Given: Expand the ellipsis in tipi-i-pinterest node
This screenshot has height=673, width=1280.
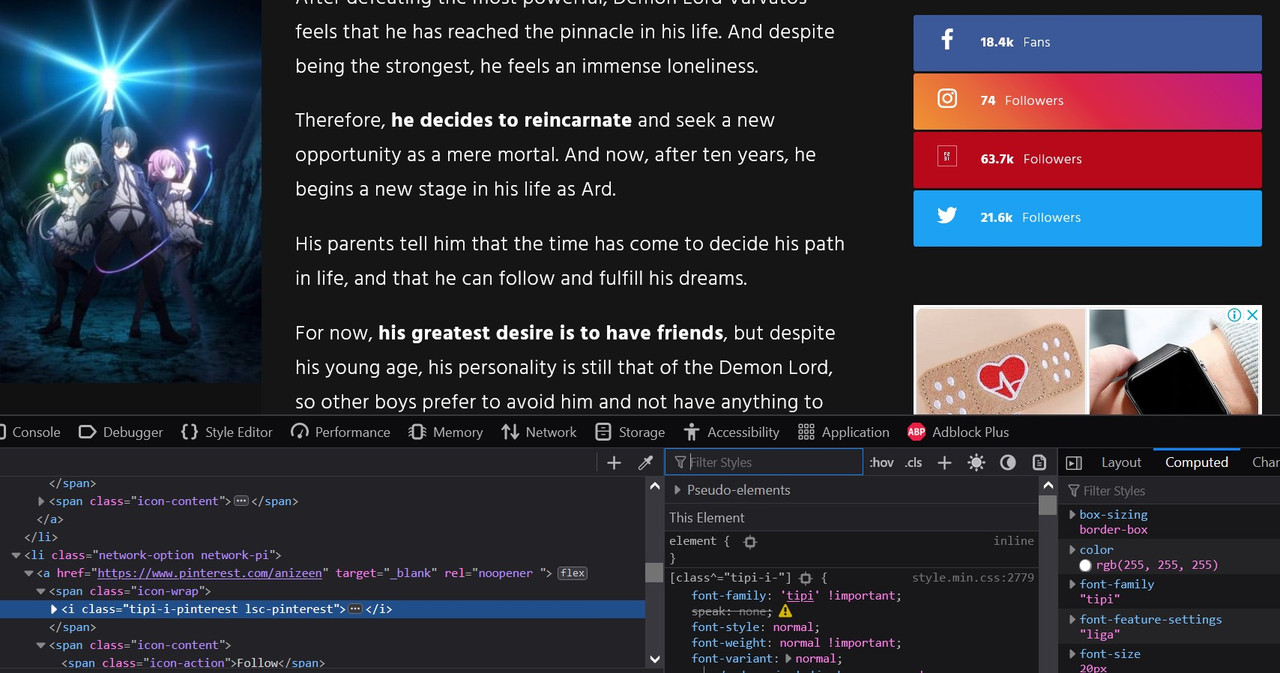Looking at the screenshot, I should pos(355,609).
